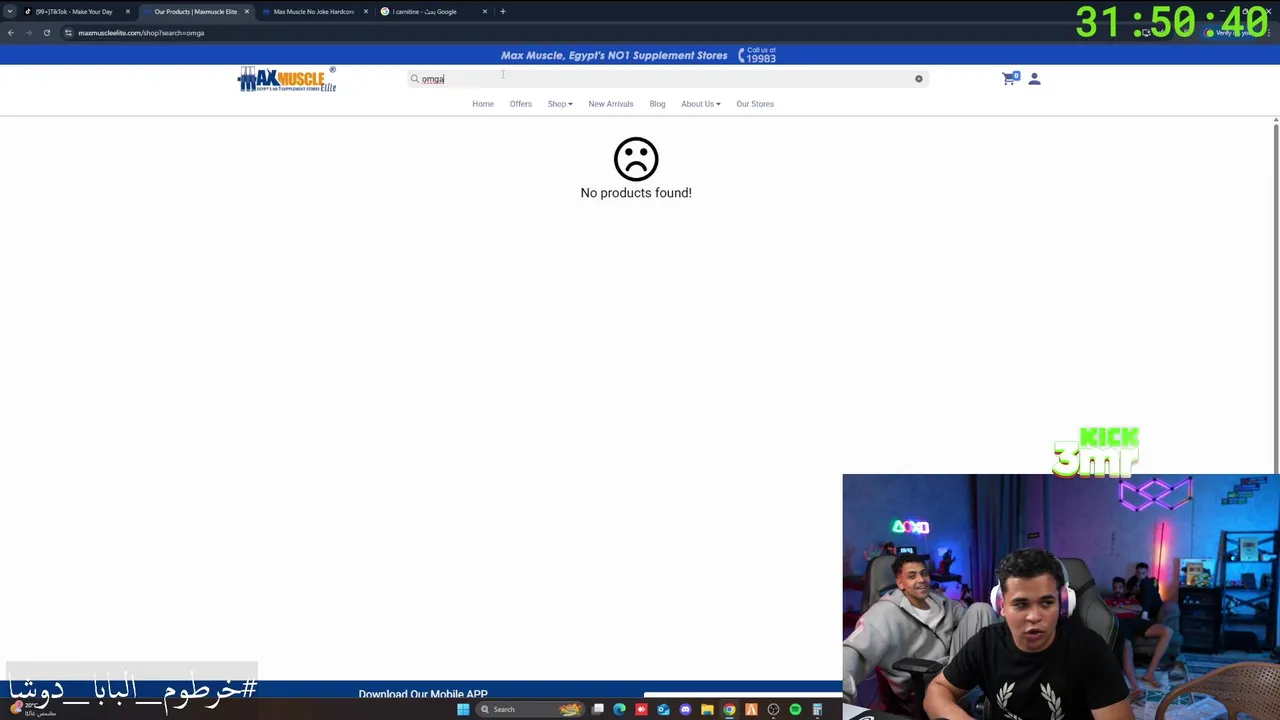This screenshot has width=1280, height=720.
Task: Switch to Max Muscle No Joke Hardcore tab
Action: point(313,12)
